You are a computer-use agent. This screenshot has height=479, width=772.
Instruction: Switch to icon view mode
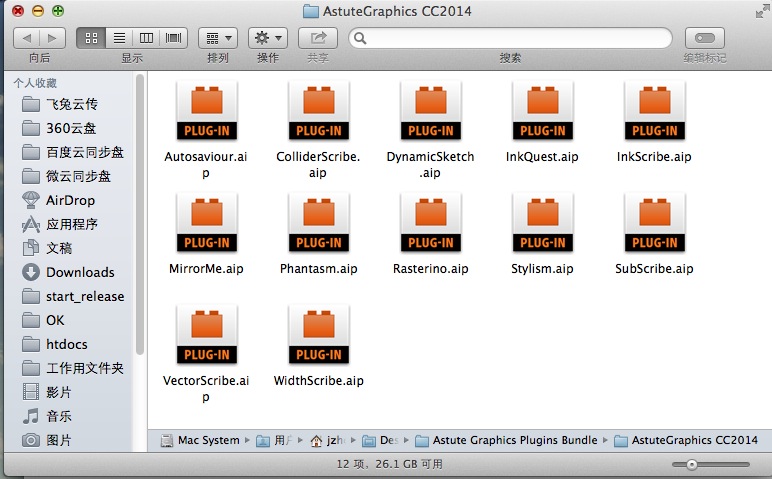pyautogui.click(x=91, y=38)
